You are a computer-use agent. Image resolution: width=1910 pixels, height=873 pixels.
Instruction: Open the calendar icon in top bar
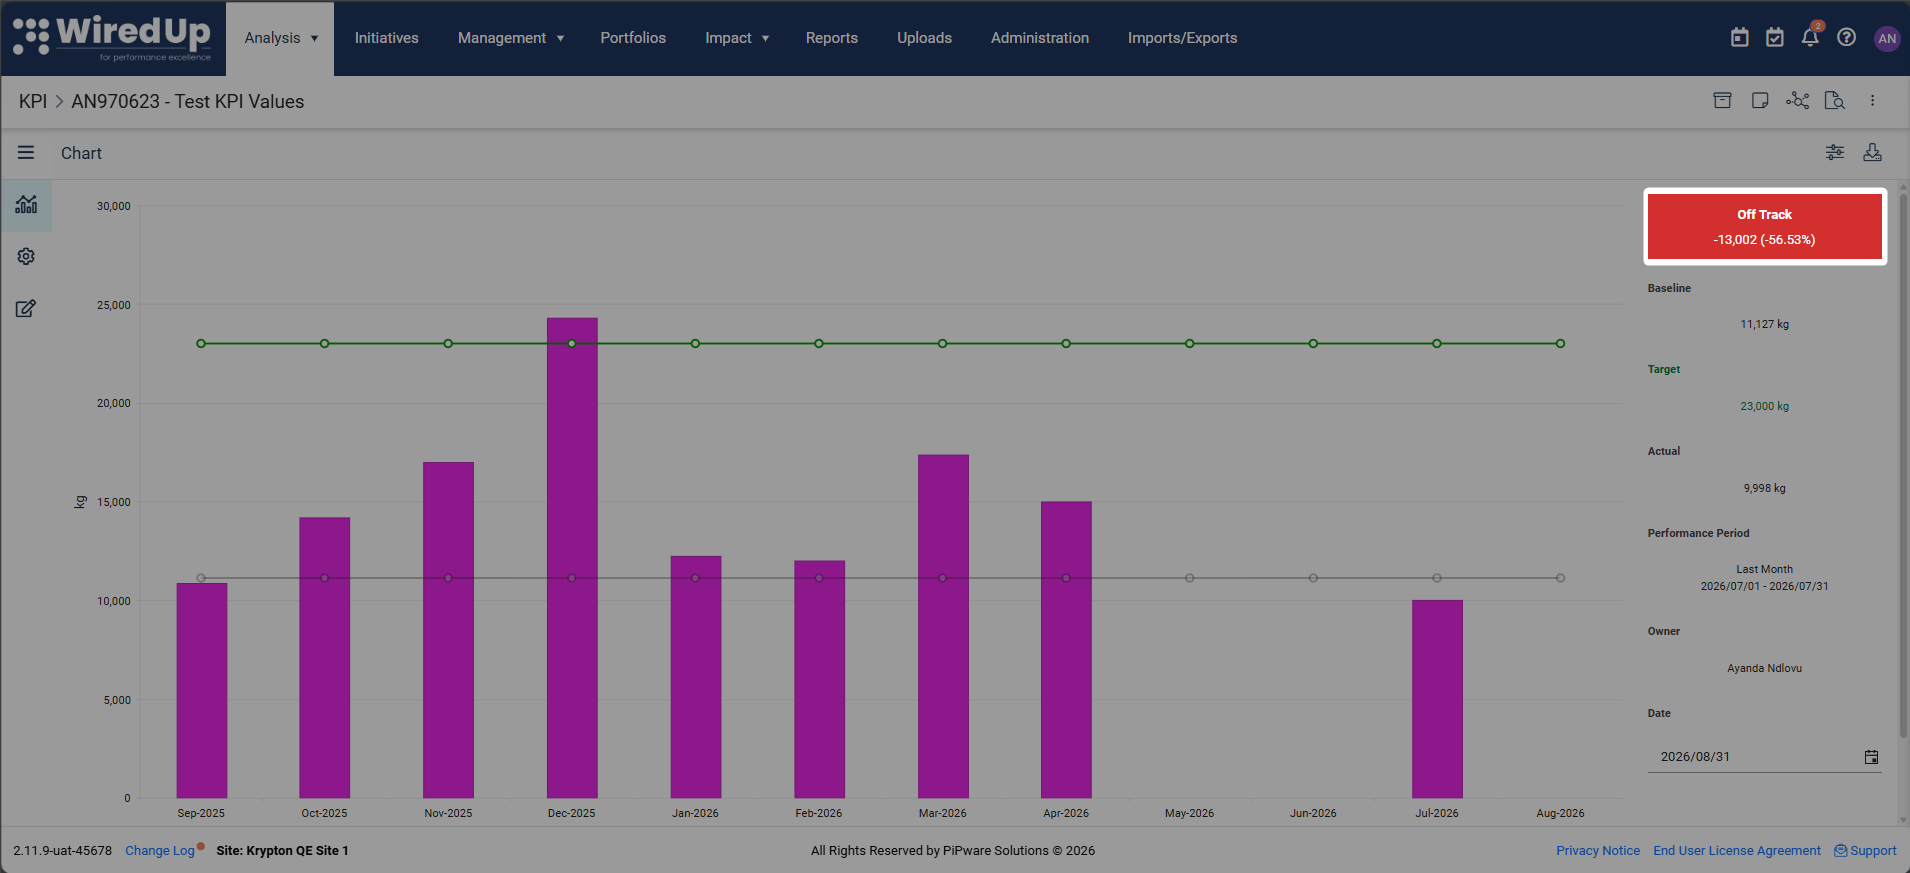[x=1740, y=38]
